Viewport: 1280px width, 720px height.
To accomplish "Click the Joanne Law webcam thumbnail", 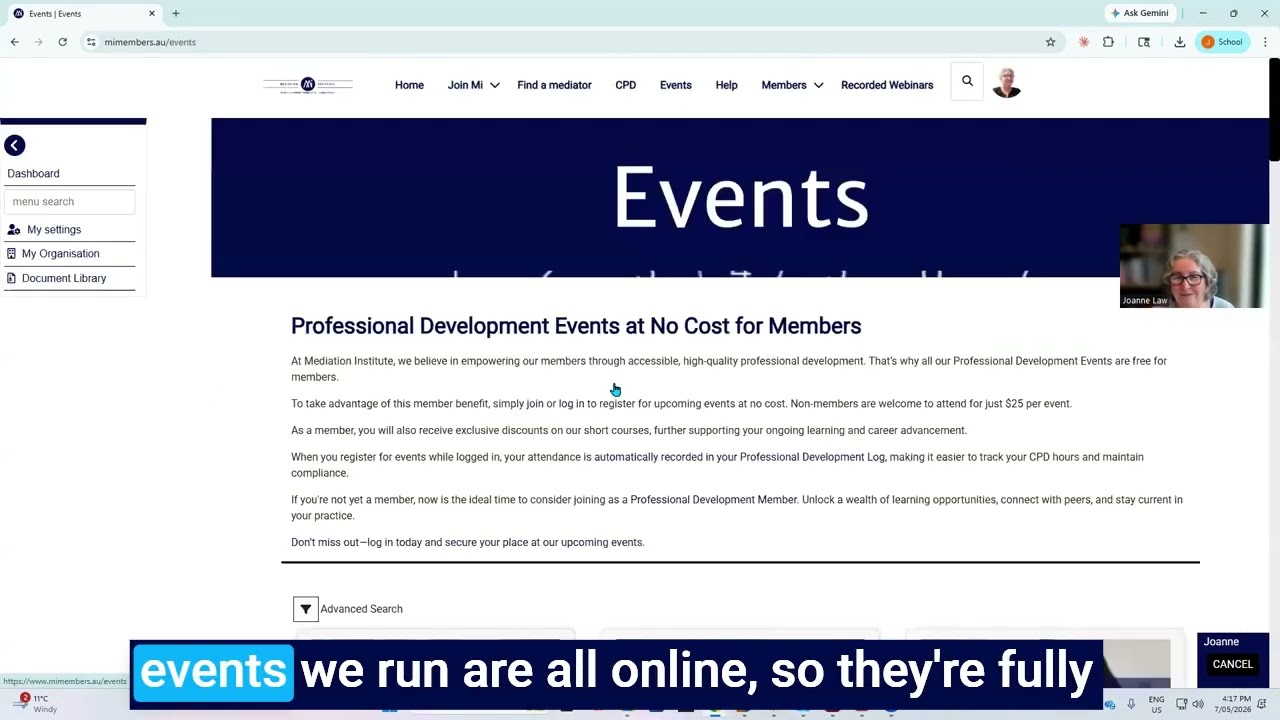I will pyautogui.click(x=1194, y=265).
